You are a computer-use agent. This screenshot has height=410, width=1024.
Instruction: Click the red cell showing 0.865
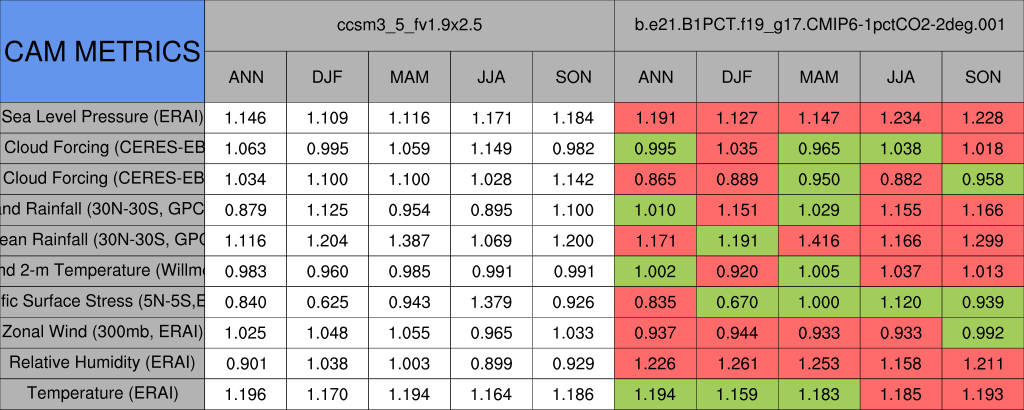[655, 179]
